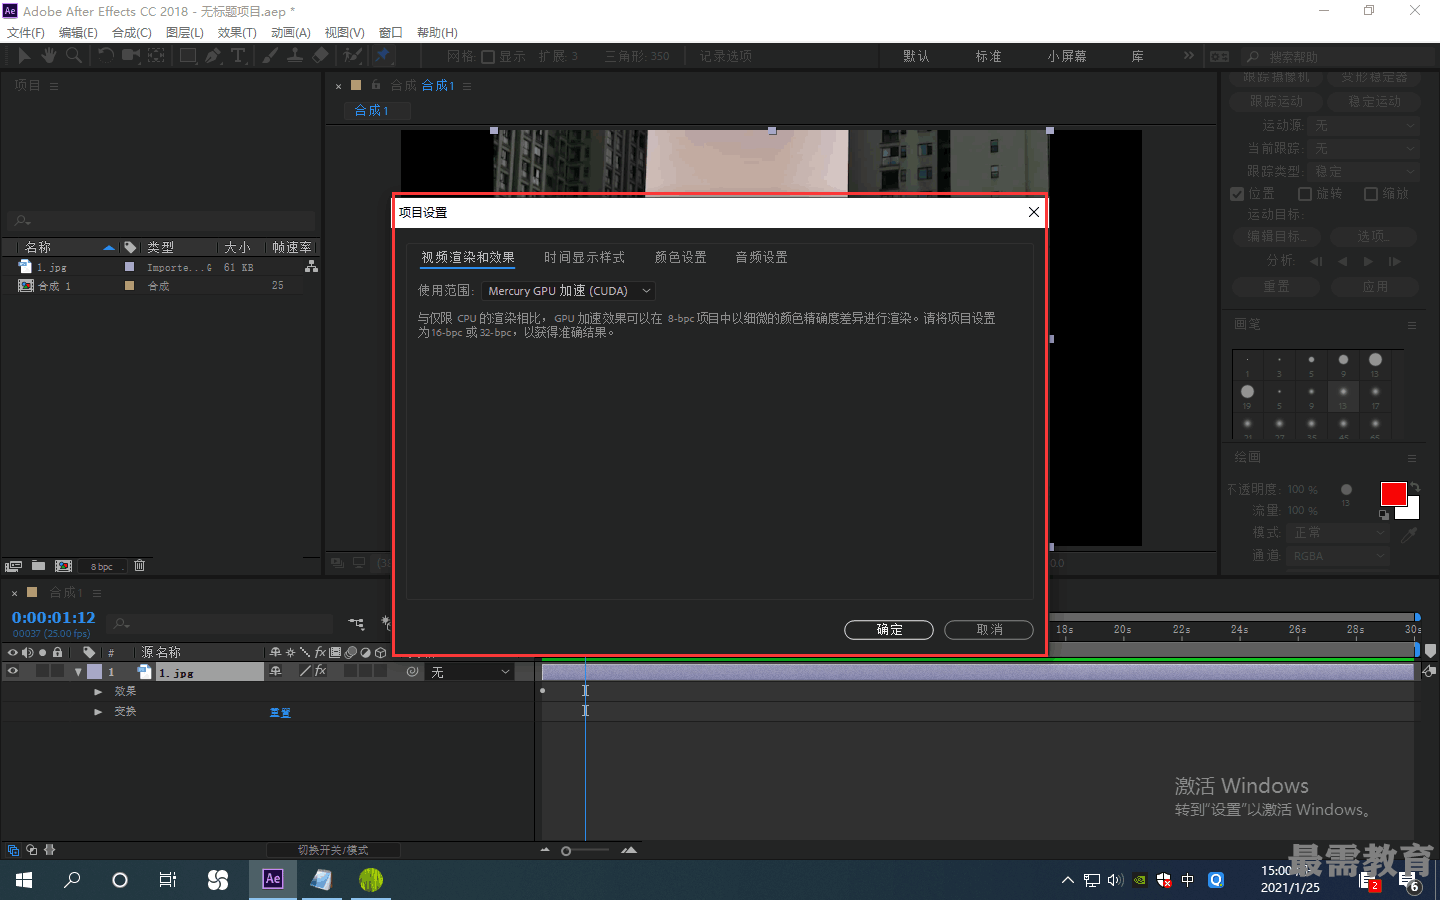Viewport: 1440px width, 900px height.
Task: Cancel dialog with 取消 button
Action: (x=989, y=630)
